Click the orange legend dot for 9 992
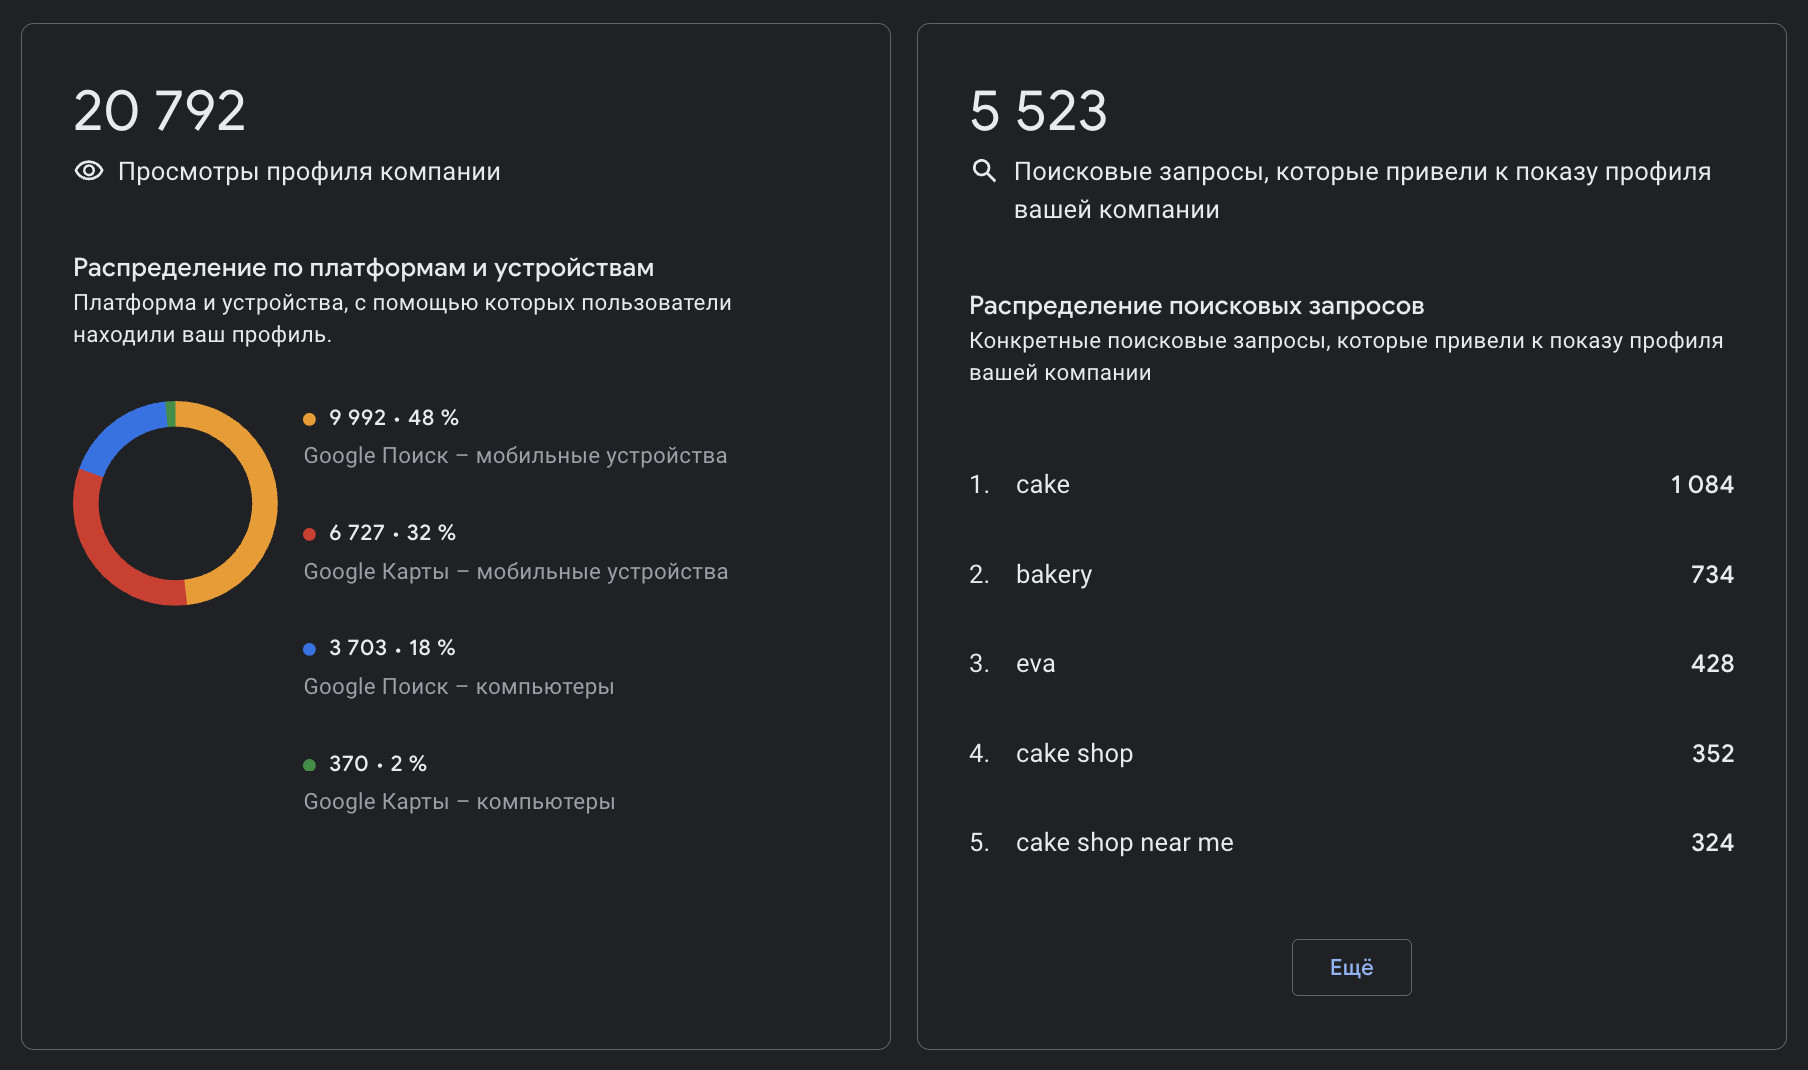The width and height of the screenshot is (1808, 1070). pos(310,419)
